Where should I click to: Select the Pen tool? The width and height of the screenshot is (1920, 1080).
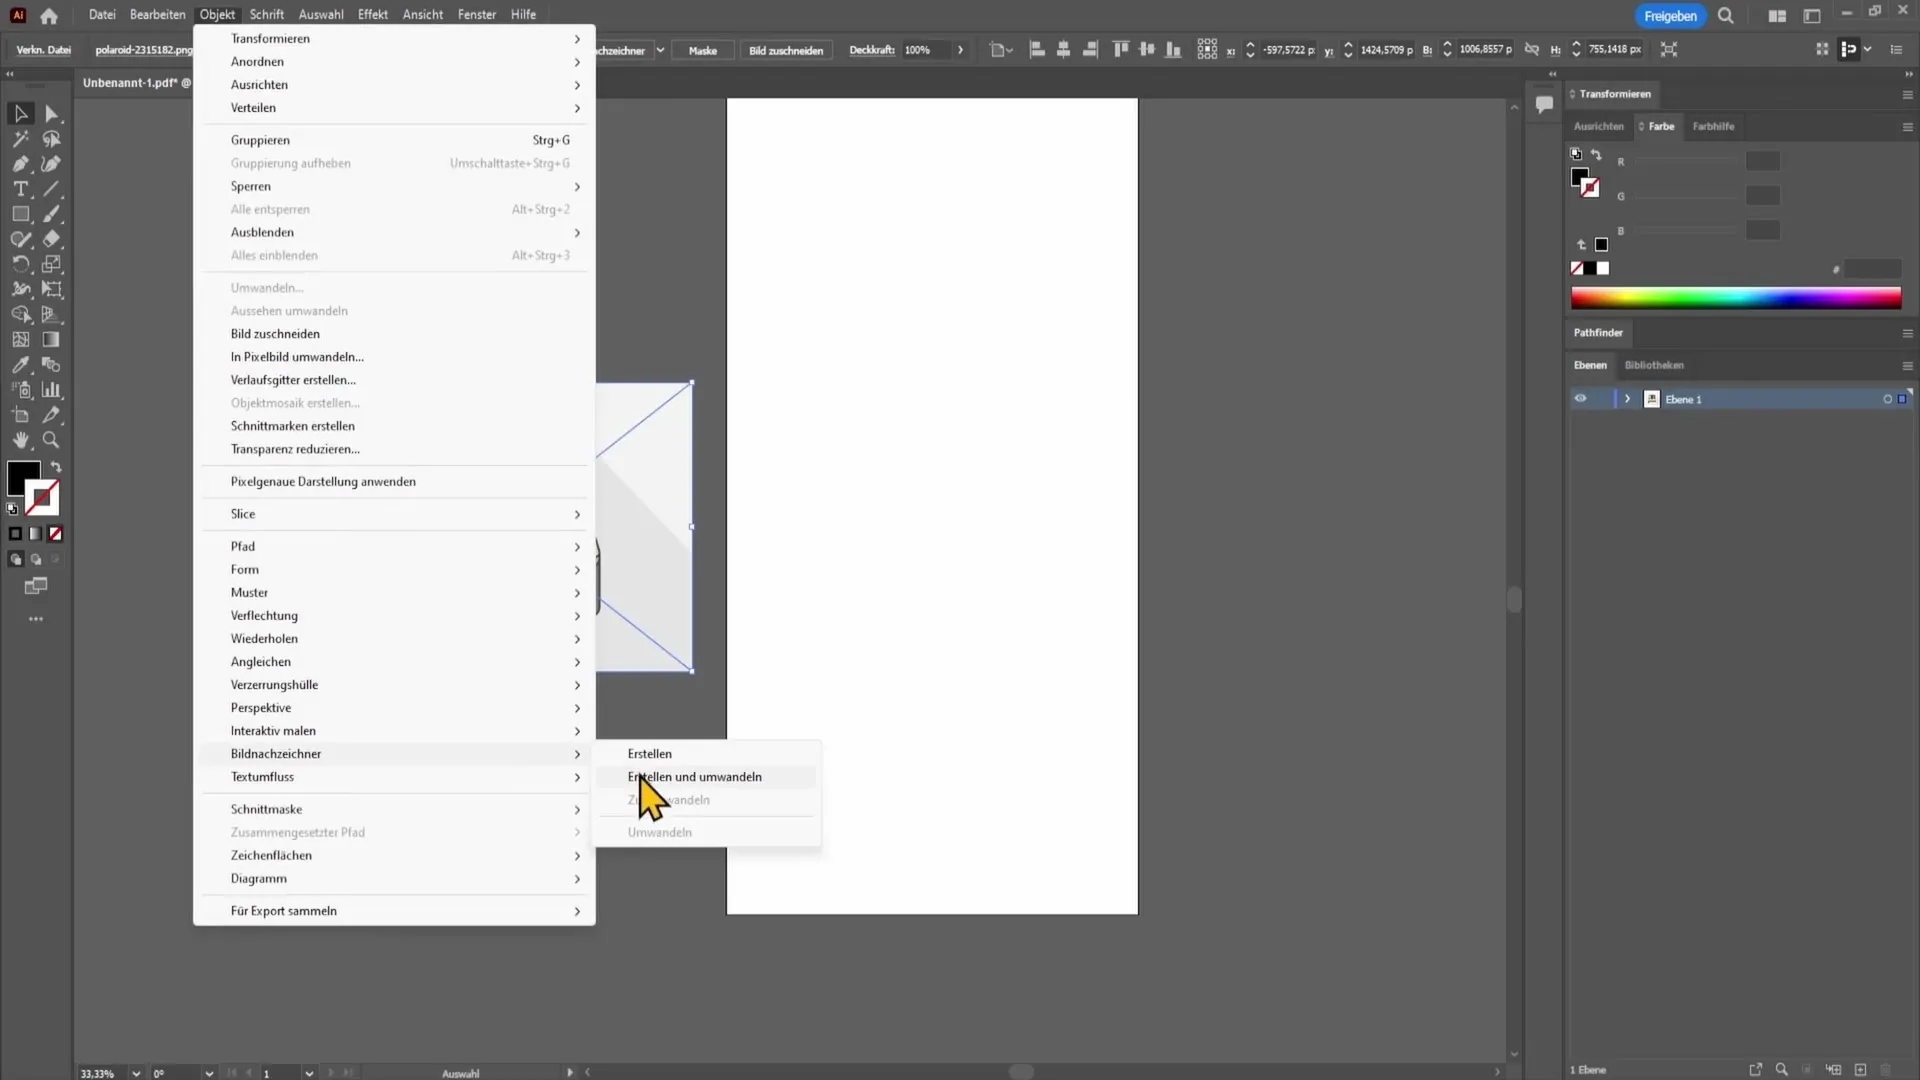point(21,164)
